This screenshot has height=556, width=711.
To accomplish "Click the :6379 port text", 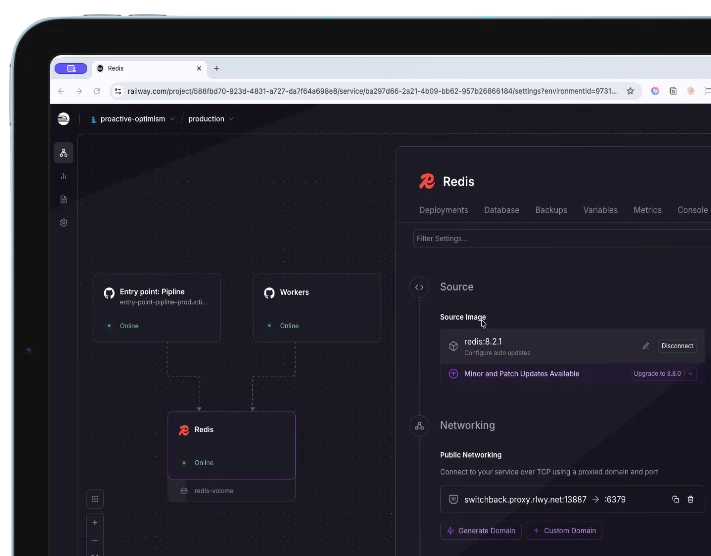I will click(x=615, y=499).
